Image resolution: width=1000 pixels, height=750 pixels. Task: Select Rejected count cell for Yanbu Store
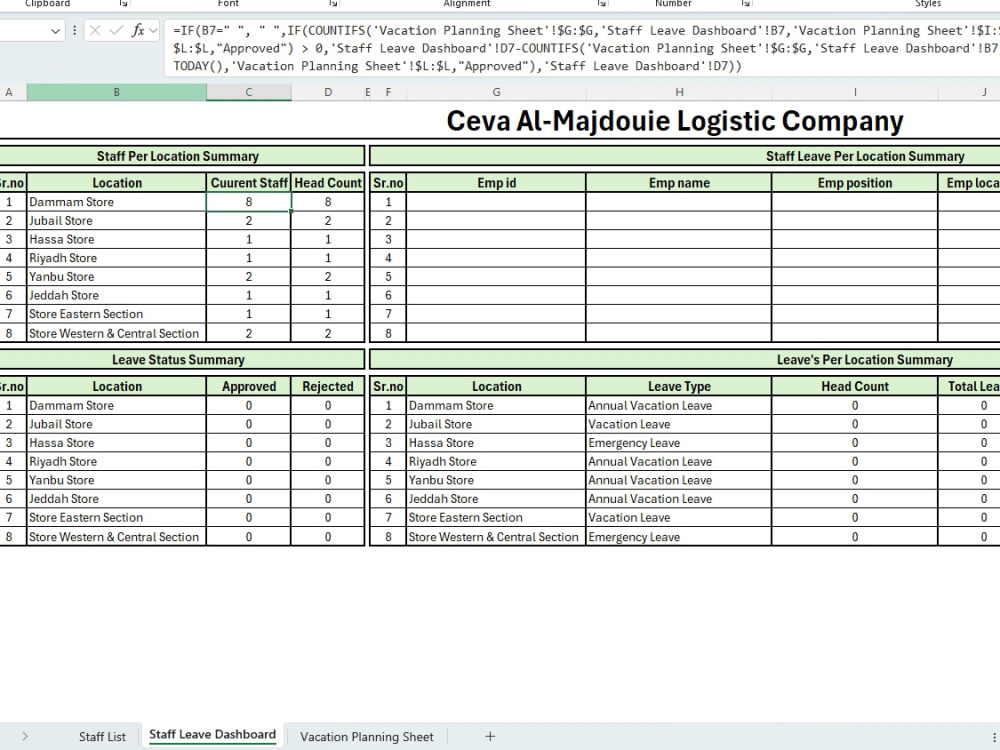328,480
